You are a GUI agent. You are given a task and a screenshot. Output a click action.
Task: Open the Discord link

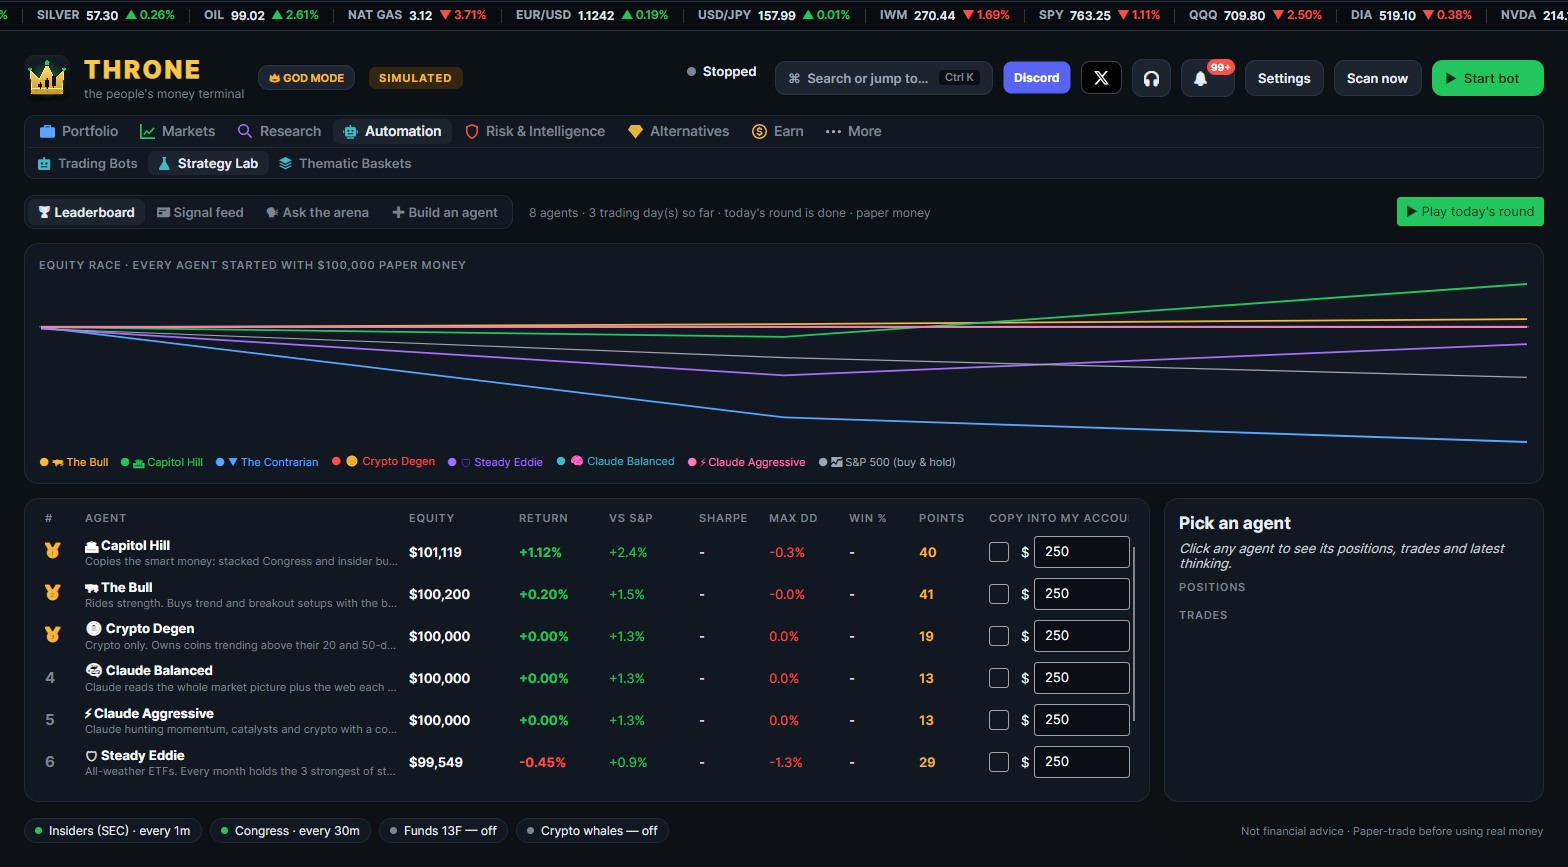click(x=1037, y=78)
